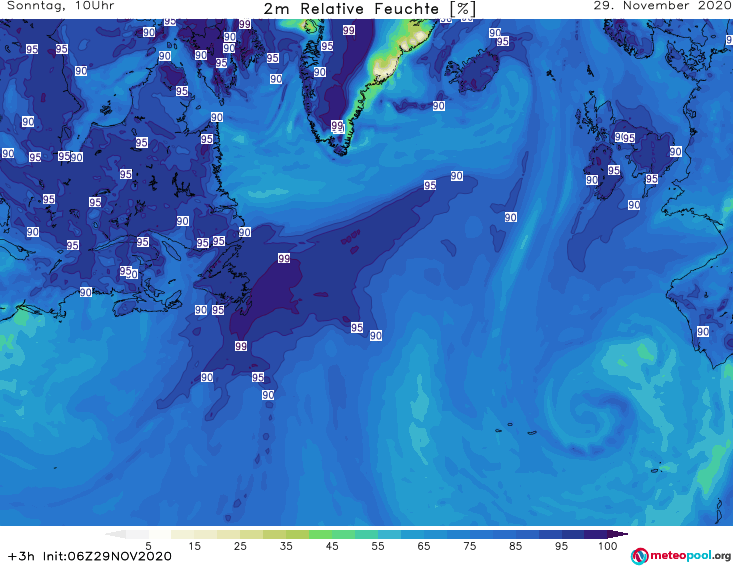Click the color scale label "5"
Image resolution: width=733 pixels, height=566 pixels.
coord(148,546)
